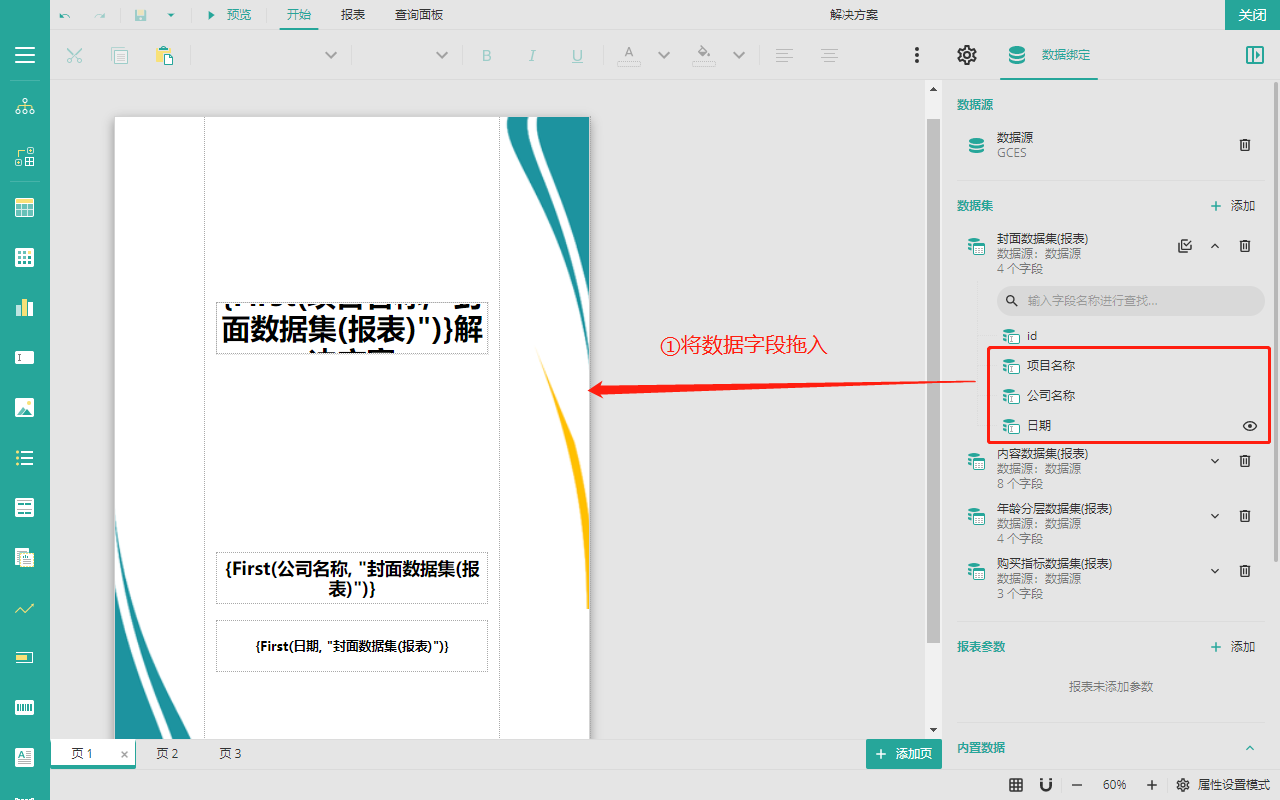
Task: Expand the 年龄分层数据集(报表) dataset
Action: (1215, 516)
